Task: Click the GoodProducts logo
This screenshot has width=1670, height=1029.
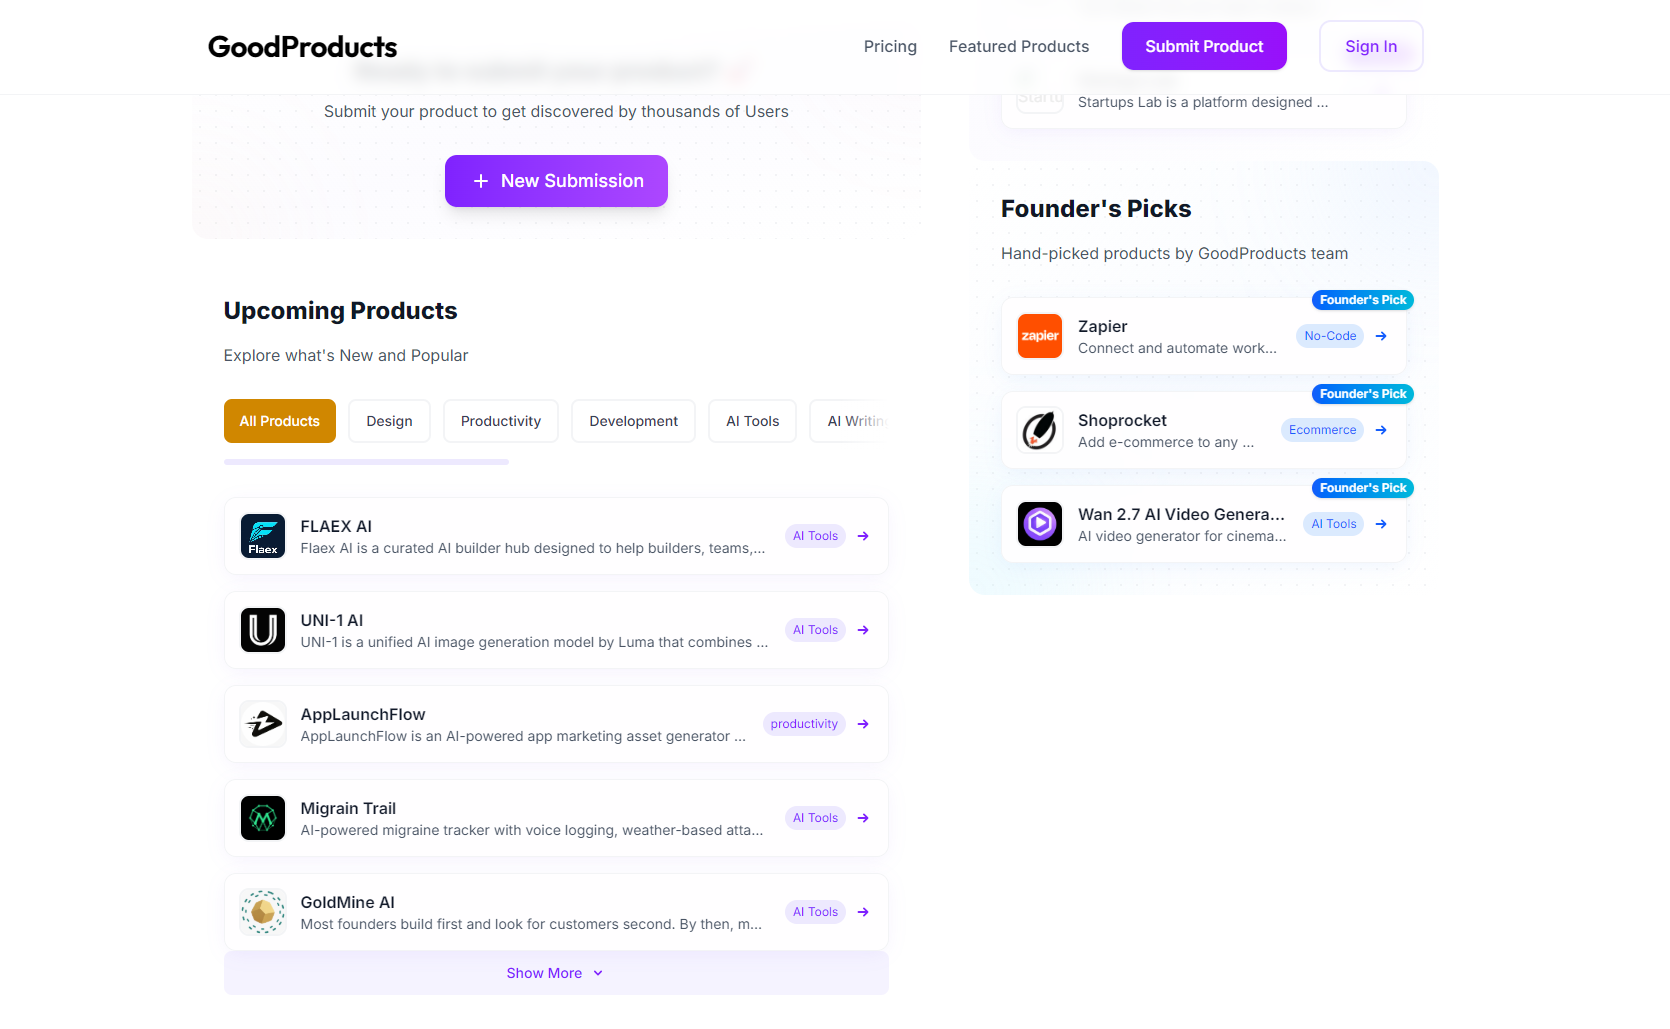Action: click(x=302, y=46)
